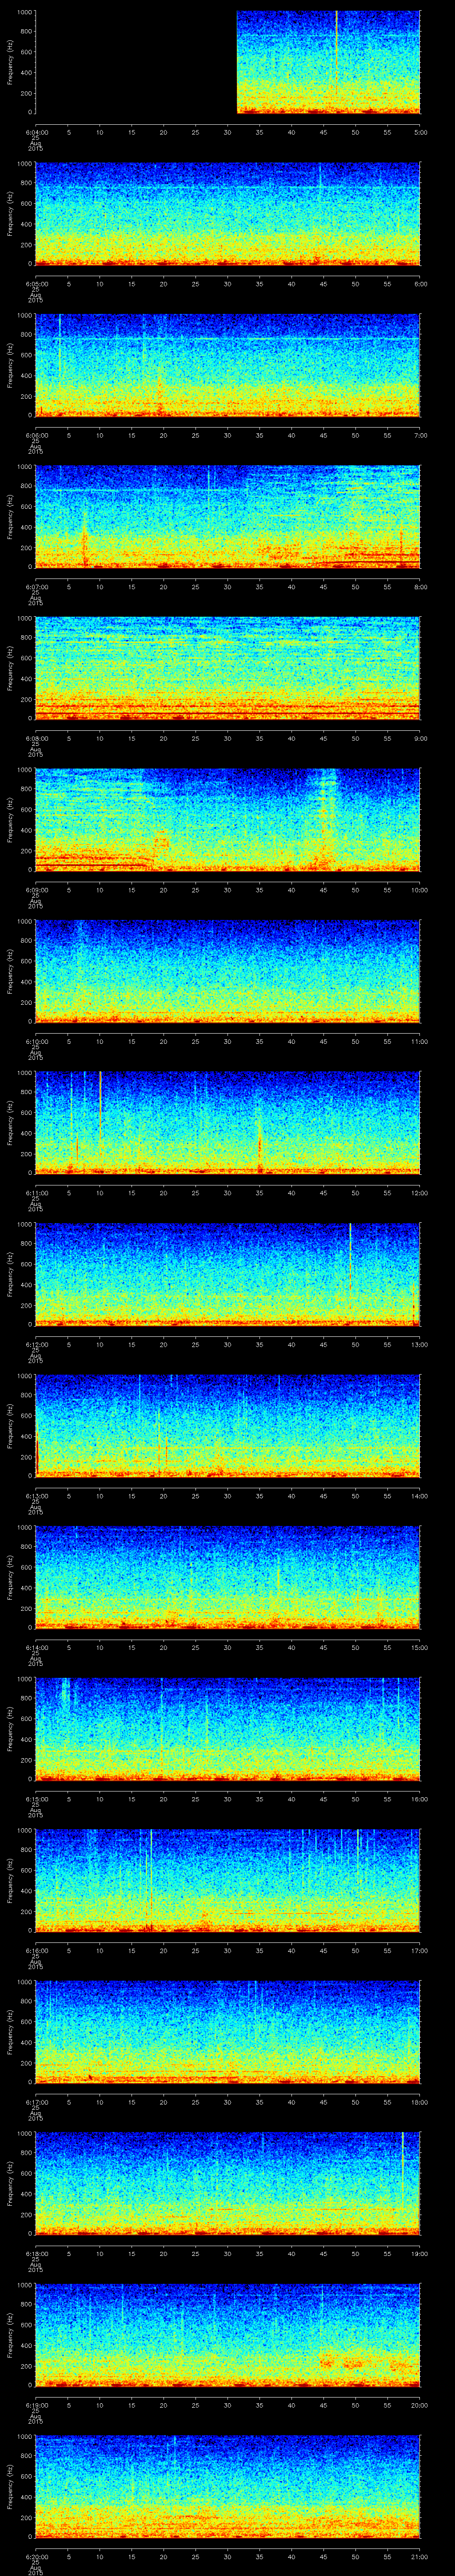Screen dimensions: 455x2576
Task: Open the spectrogram panel starting at 6:13:00
Action: pyautogui.click(x=228, y=1426)
